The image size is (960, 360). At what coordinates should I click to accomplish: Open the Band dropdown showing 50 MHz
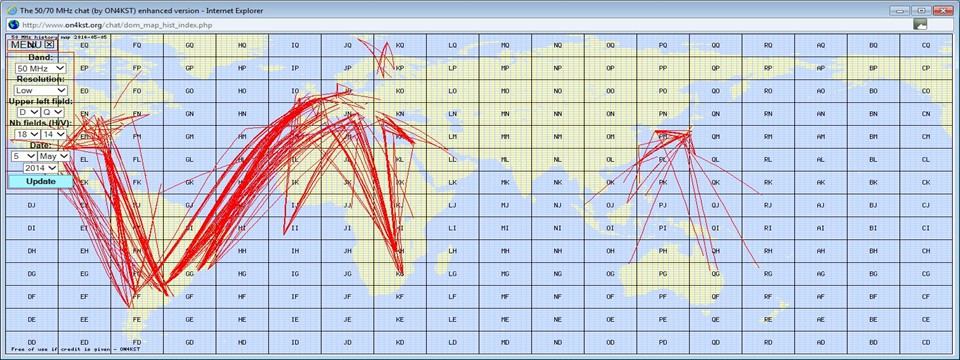pos(40,69)
